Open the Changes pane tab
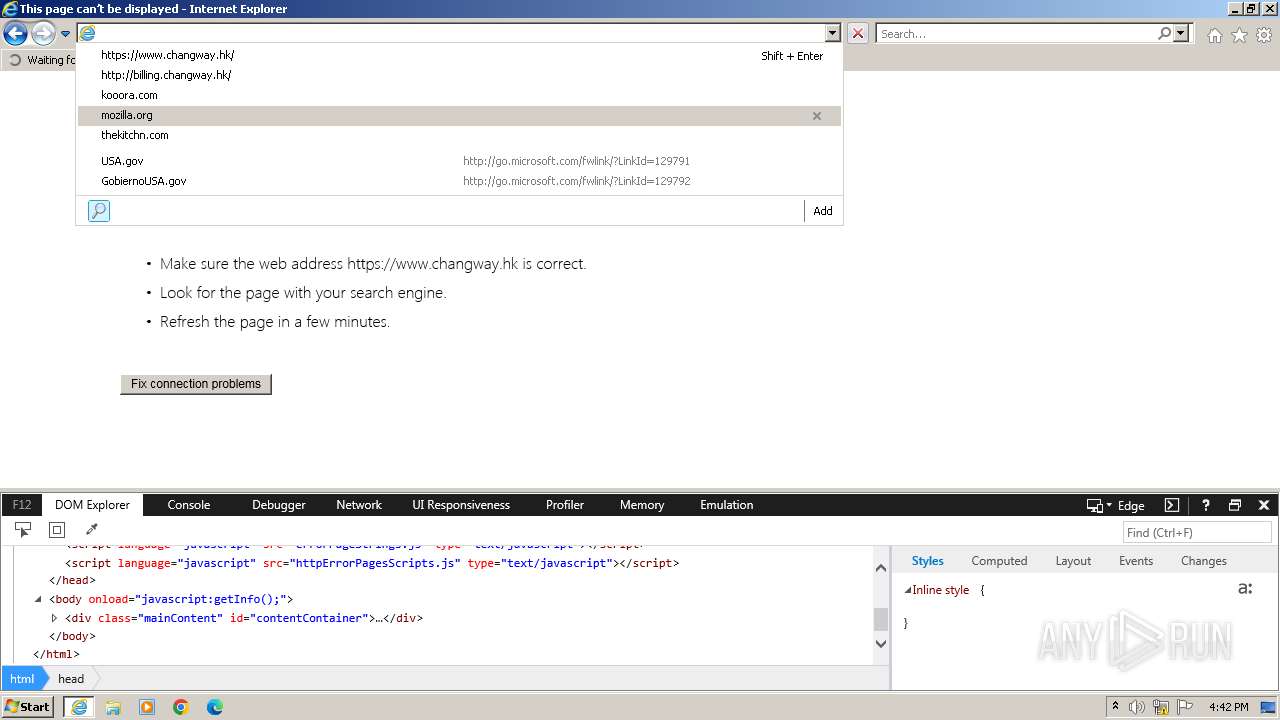1280x720 pixels. coord(1204,561)
